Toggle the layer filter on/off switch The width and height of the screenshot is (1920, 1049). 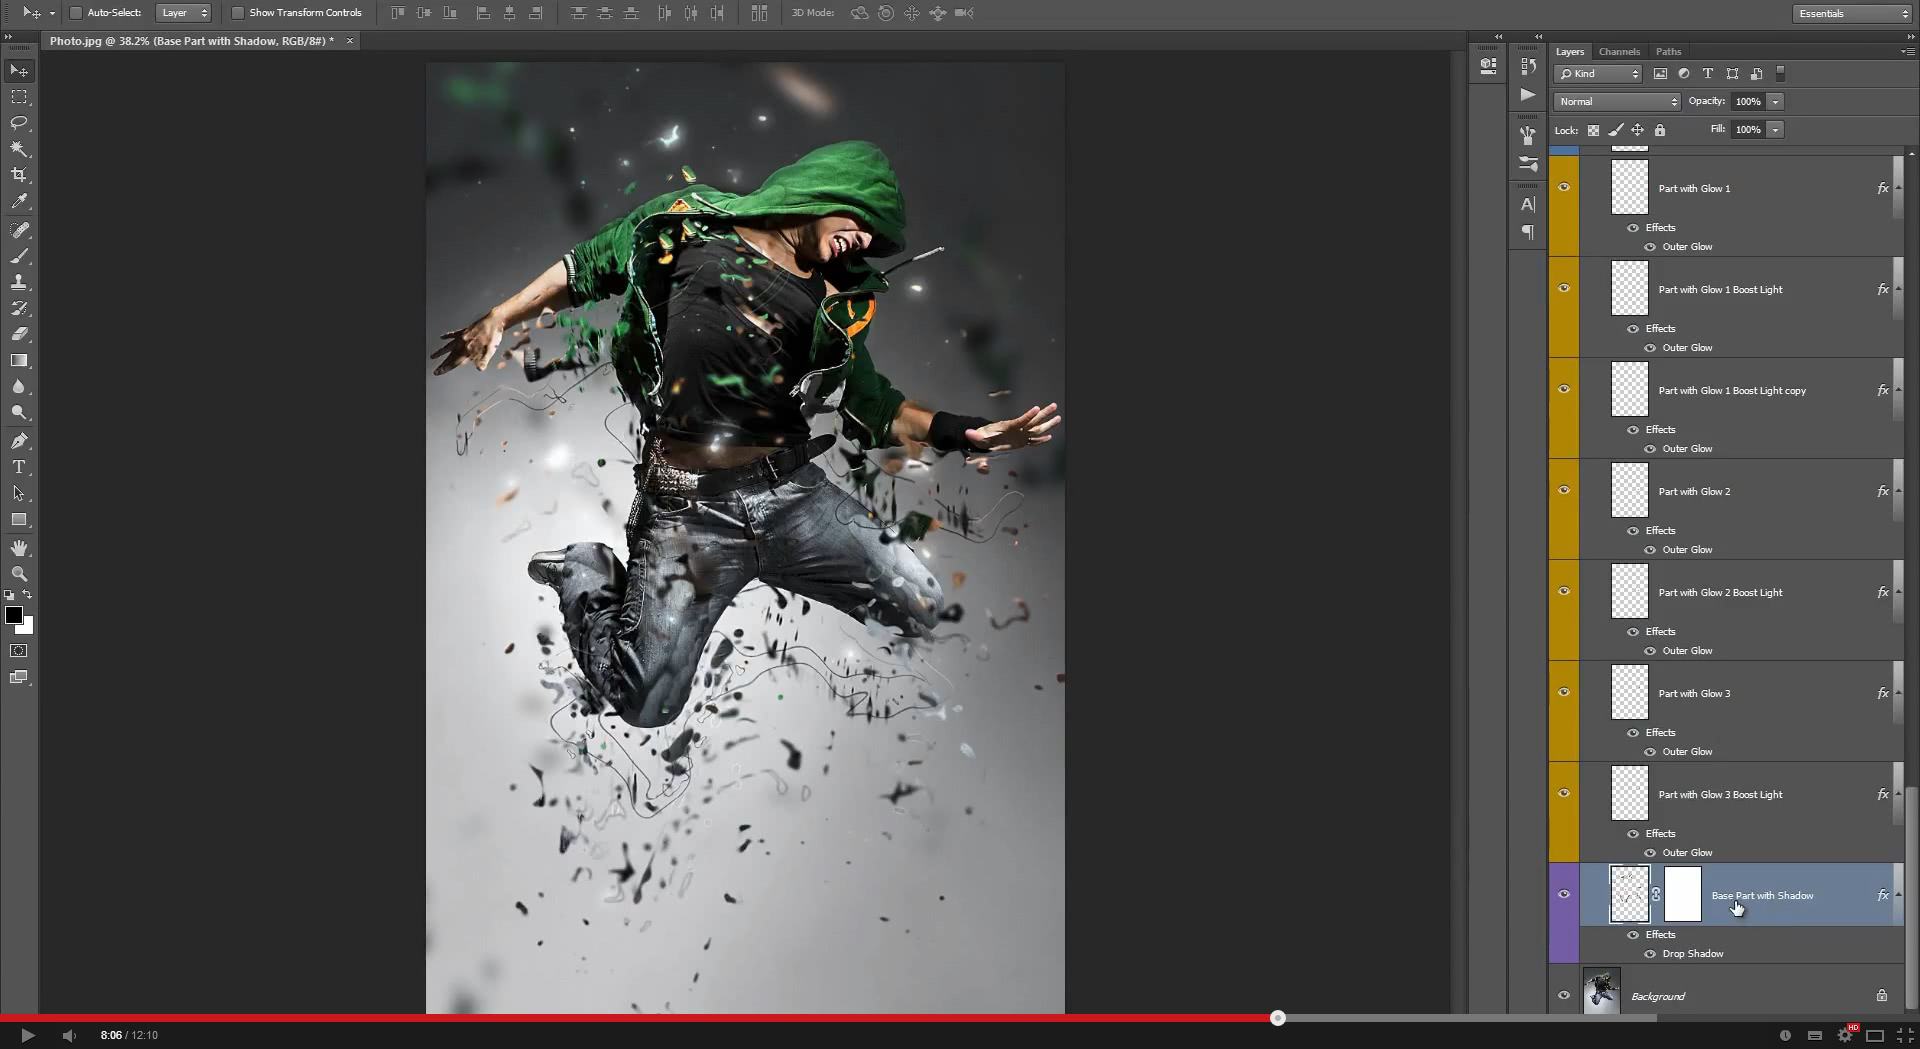(x=1780, y=74)
